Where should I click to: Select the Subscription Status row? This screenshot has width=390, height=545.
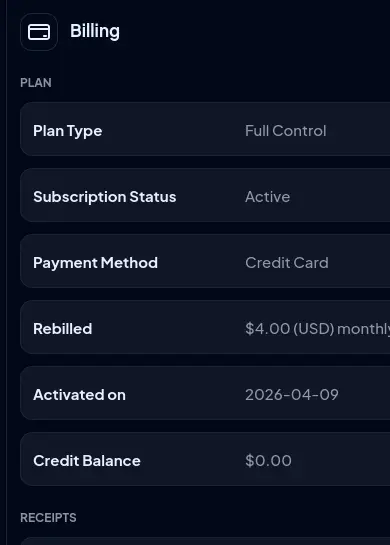[205, 195]
